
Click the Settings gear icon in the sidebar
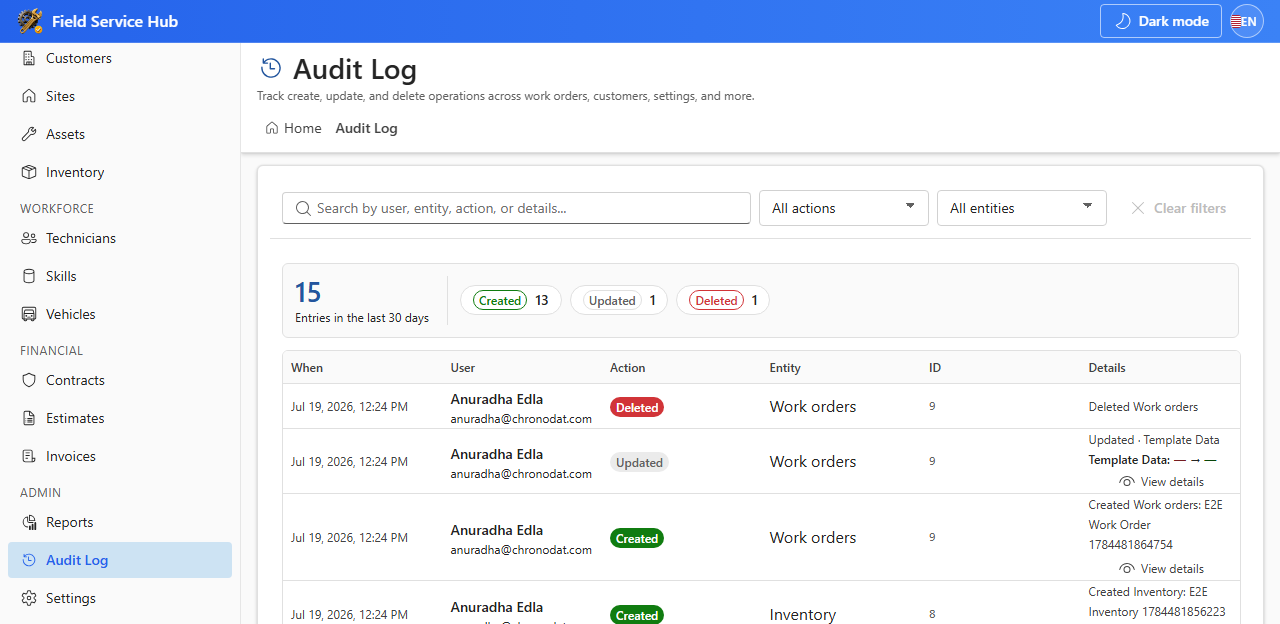[29, 598]
